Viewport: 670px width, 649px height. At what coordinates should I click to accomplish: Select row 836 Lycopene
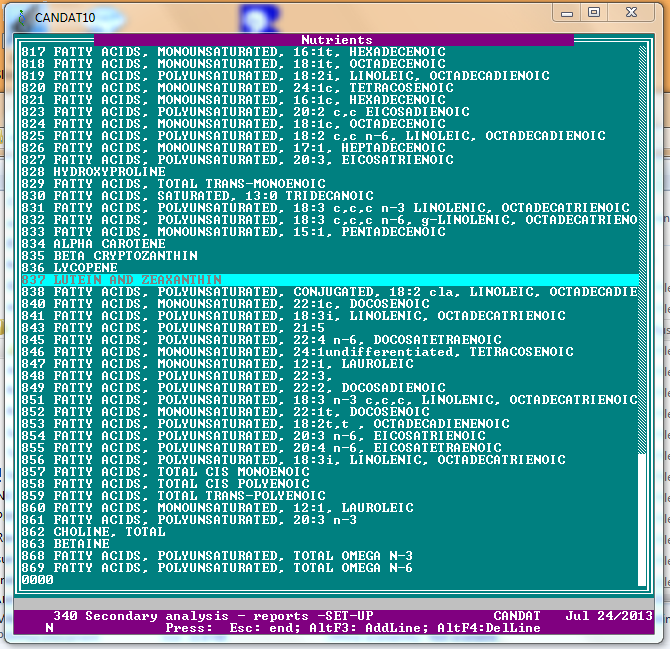(x=69, y=268)
